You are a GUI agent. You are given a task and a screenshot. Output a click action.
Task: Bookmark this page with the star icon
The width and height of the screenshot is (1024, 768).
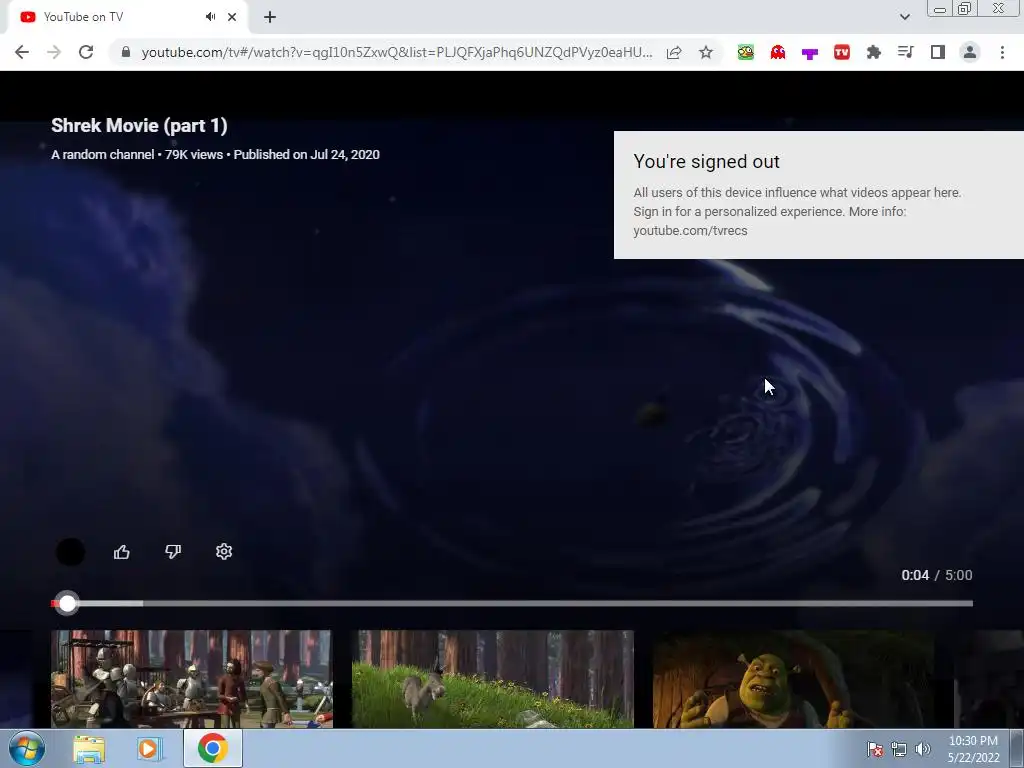pos(706,52)
